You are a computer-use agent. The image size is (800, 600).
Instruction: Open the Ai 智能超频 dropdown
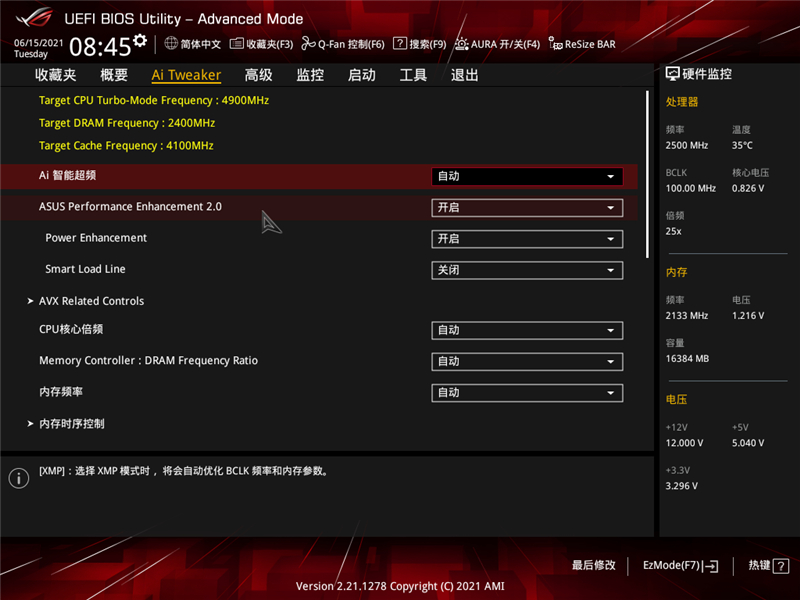pyautogui.click(x=527, y=177)
